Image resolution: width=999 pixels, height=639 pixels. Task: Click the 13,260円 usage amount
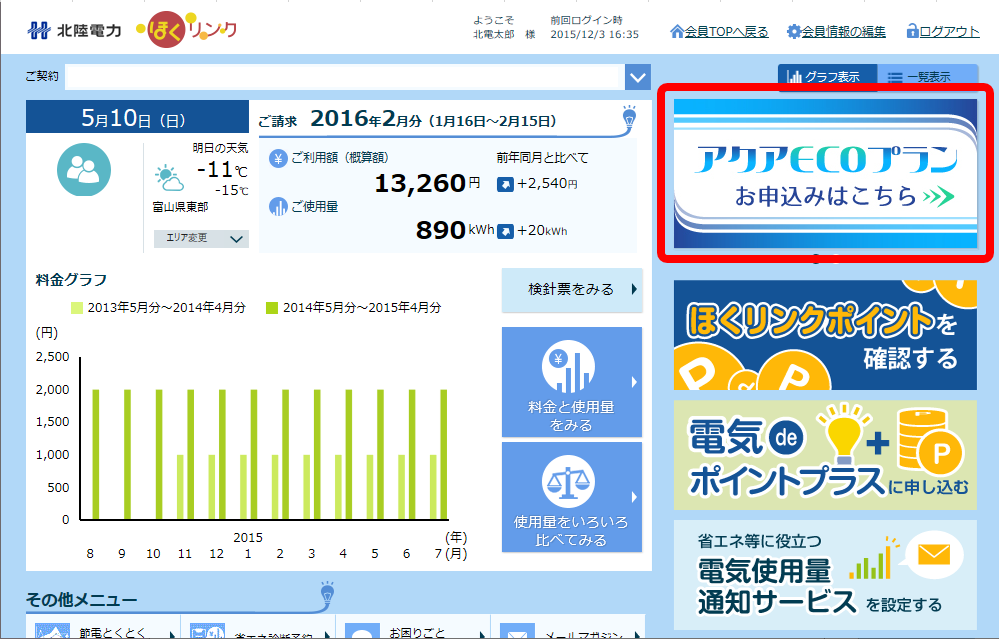[x=427, y=183]
